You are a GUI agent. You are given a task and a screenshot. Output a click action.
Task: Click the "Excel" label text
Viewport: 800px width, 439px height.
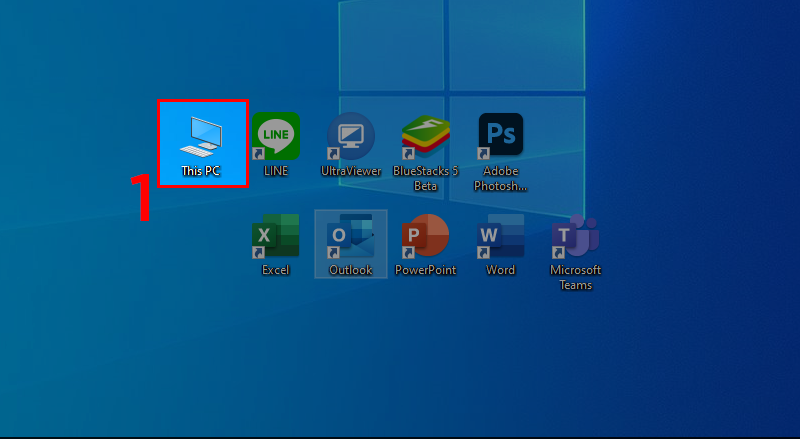click(276, 270)
